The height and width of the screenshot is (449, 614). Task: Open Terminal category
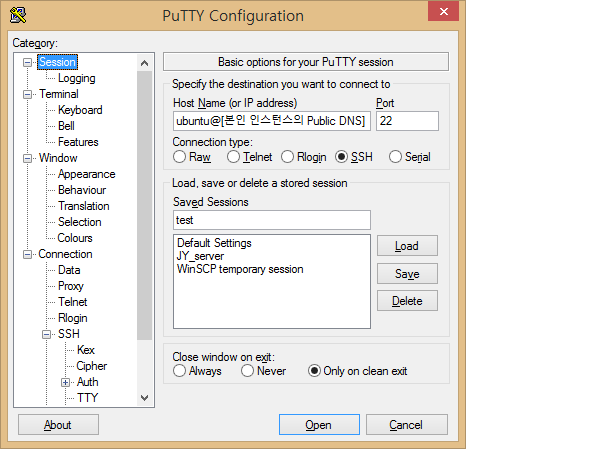tap(59, 94)
